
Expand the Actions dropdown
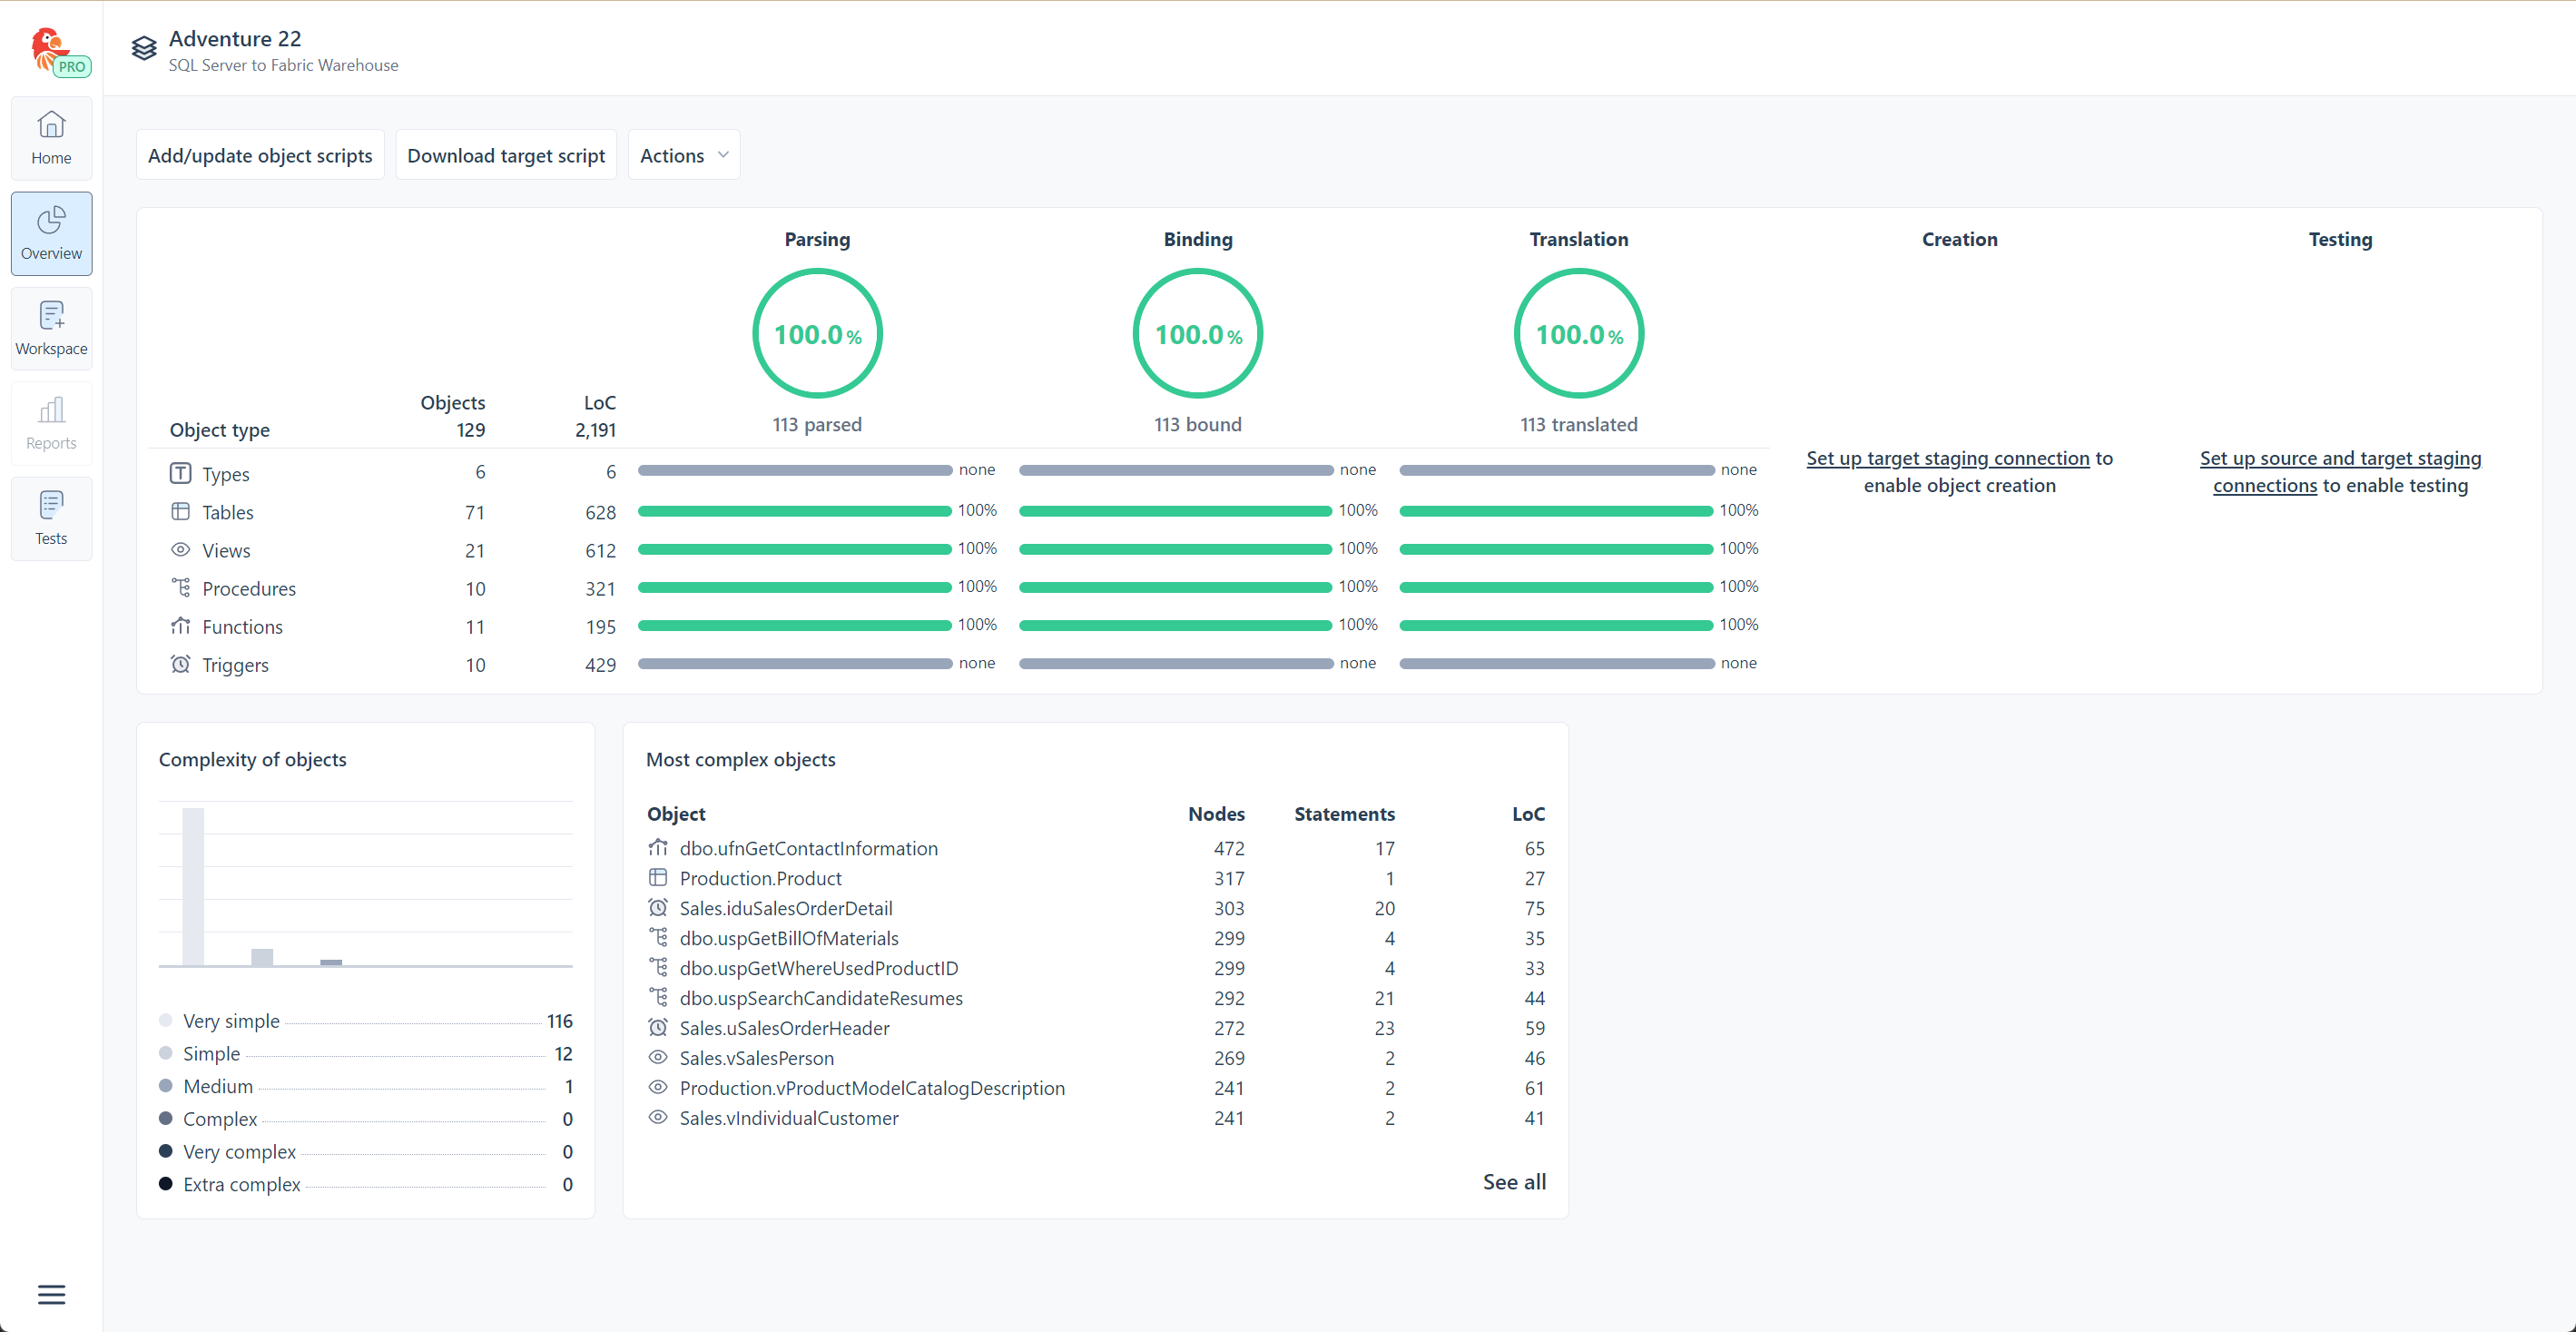684,155
